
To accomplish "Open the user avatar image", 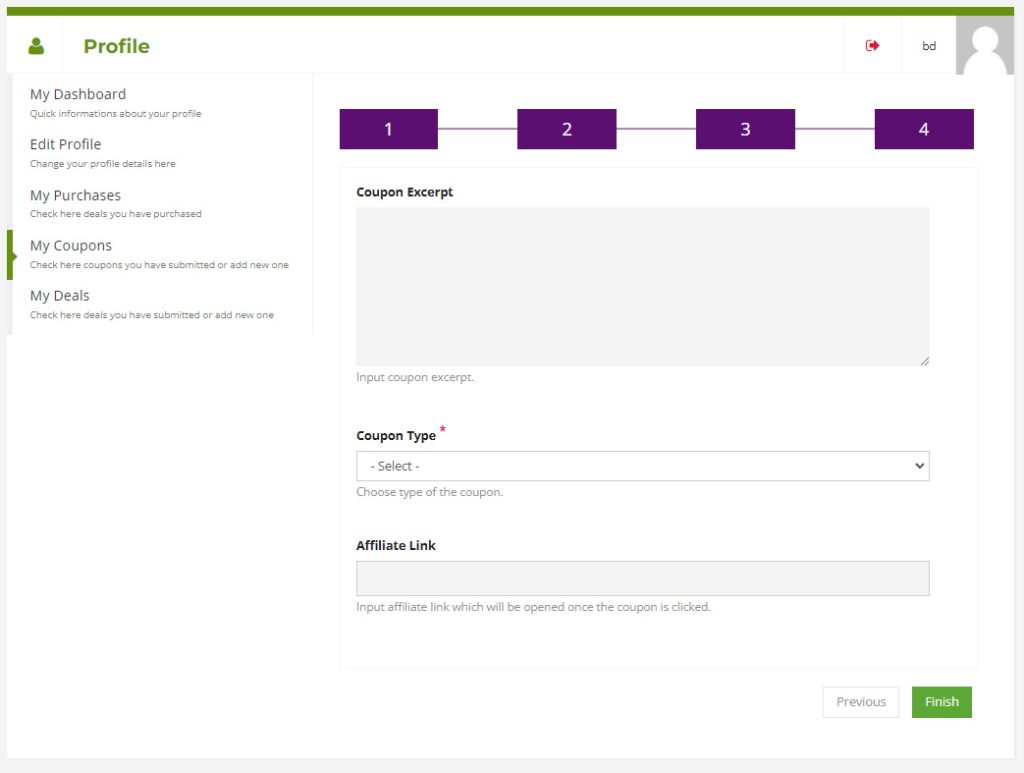I will tap(985, 46).
